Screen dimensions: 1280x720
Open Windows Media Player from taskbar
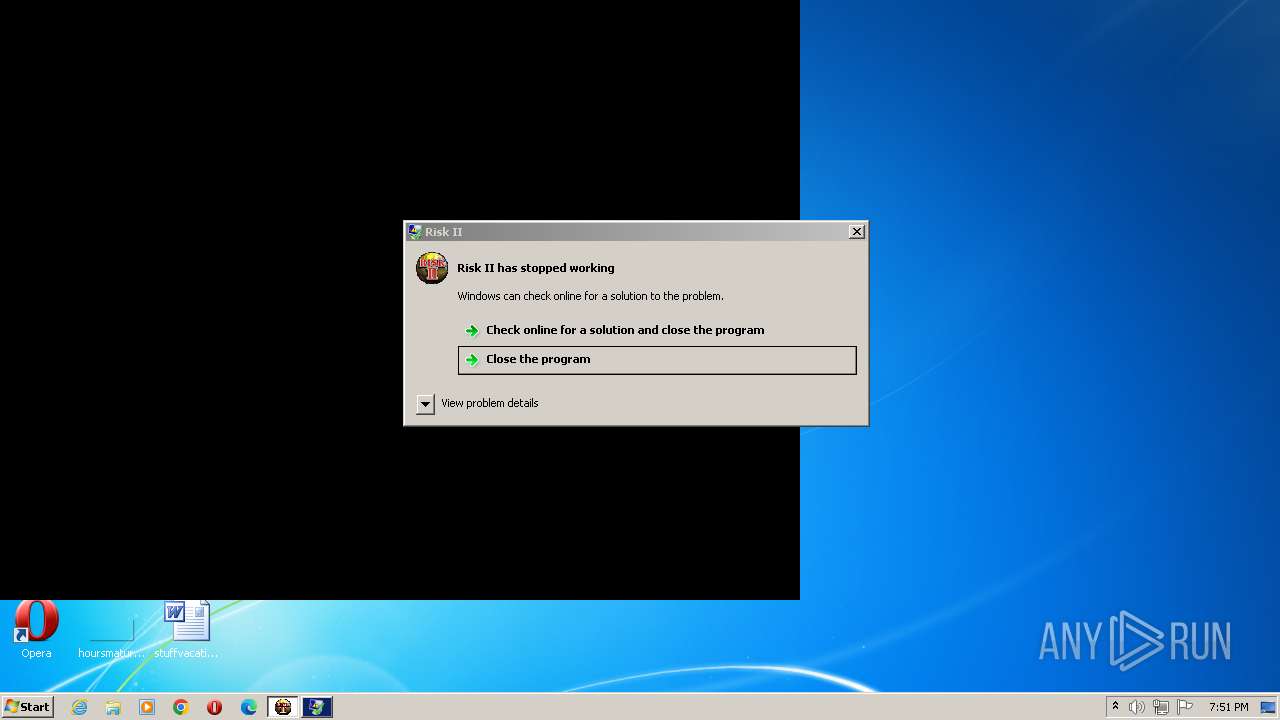coord(147,707)
